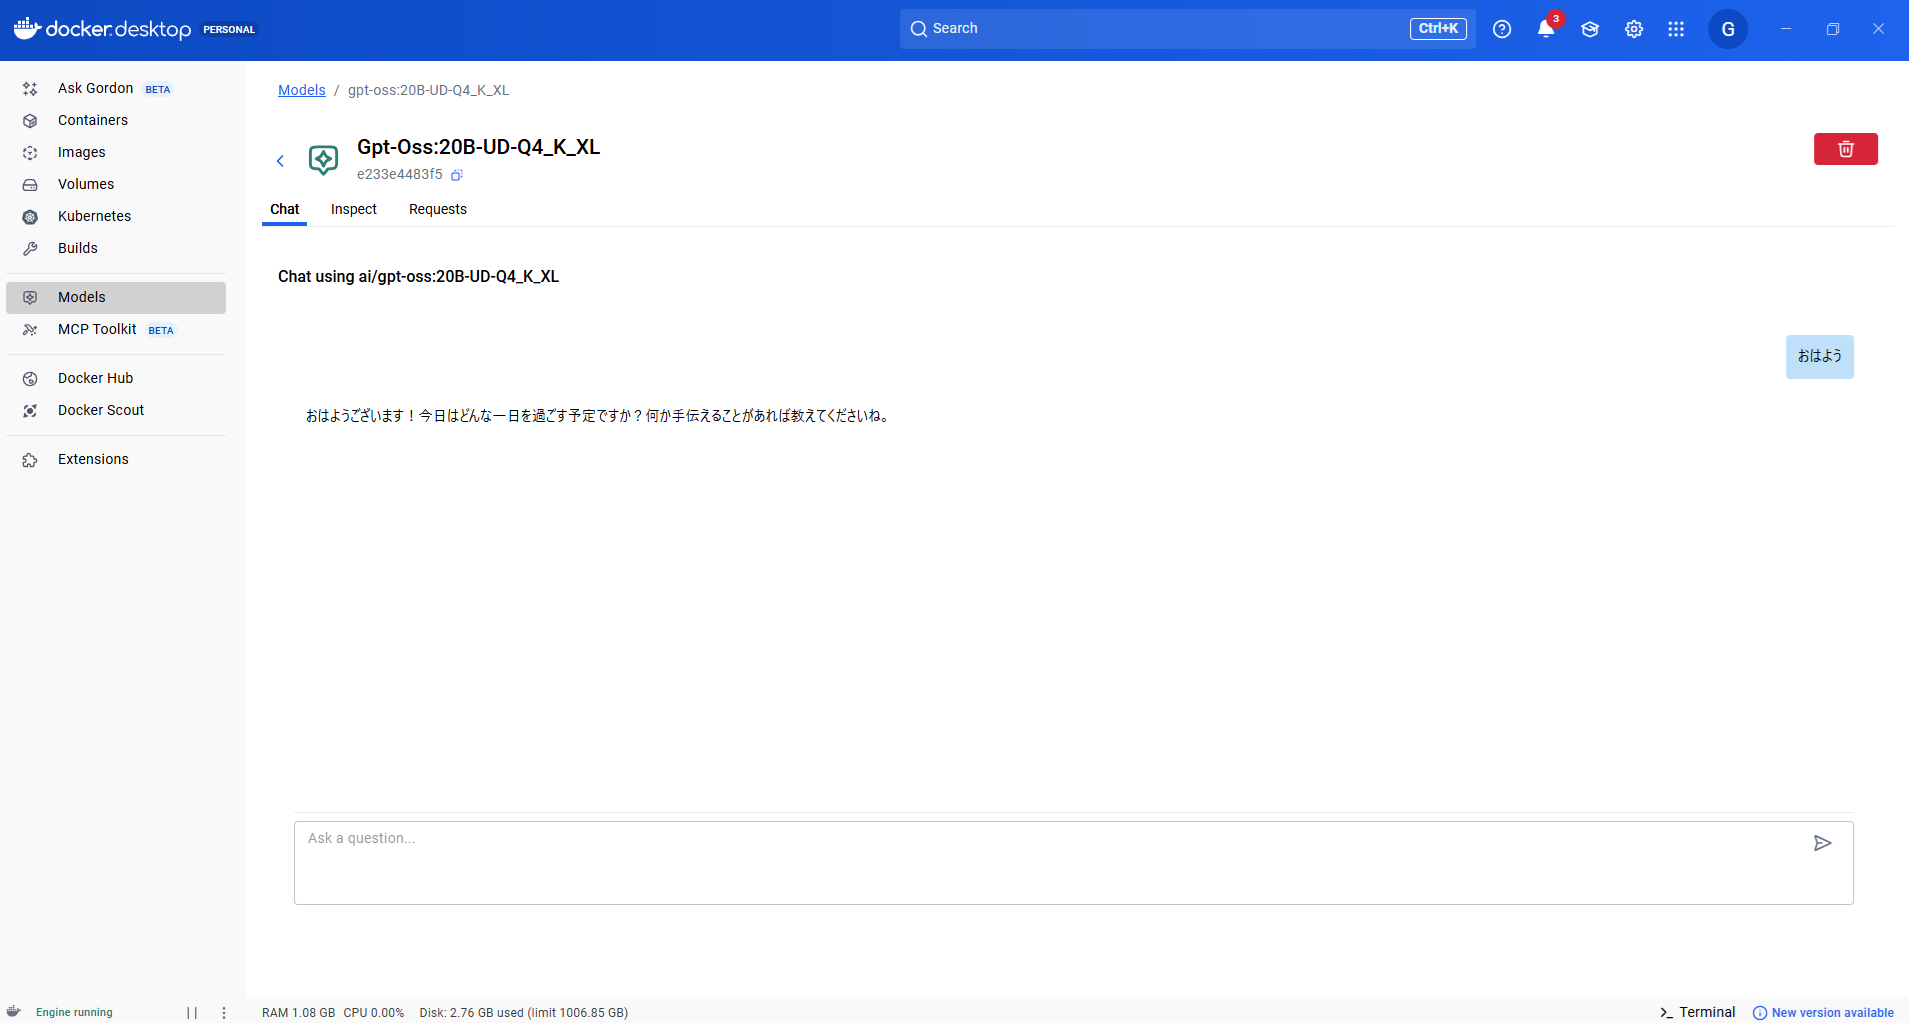The width and height of the screenshot is (1909, 1023).
Task: Go to Images in the sidebar
Action: coord(116,152)
